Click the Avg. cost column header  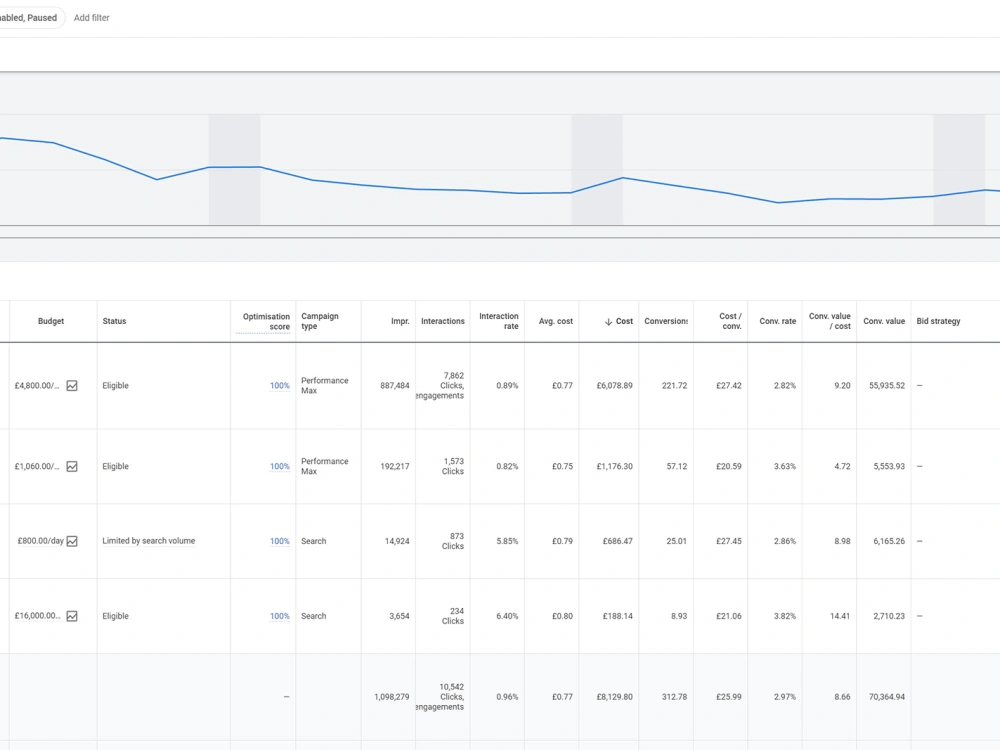(x=555, y=321)
